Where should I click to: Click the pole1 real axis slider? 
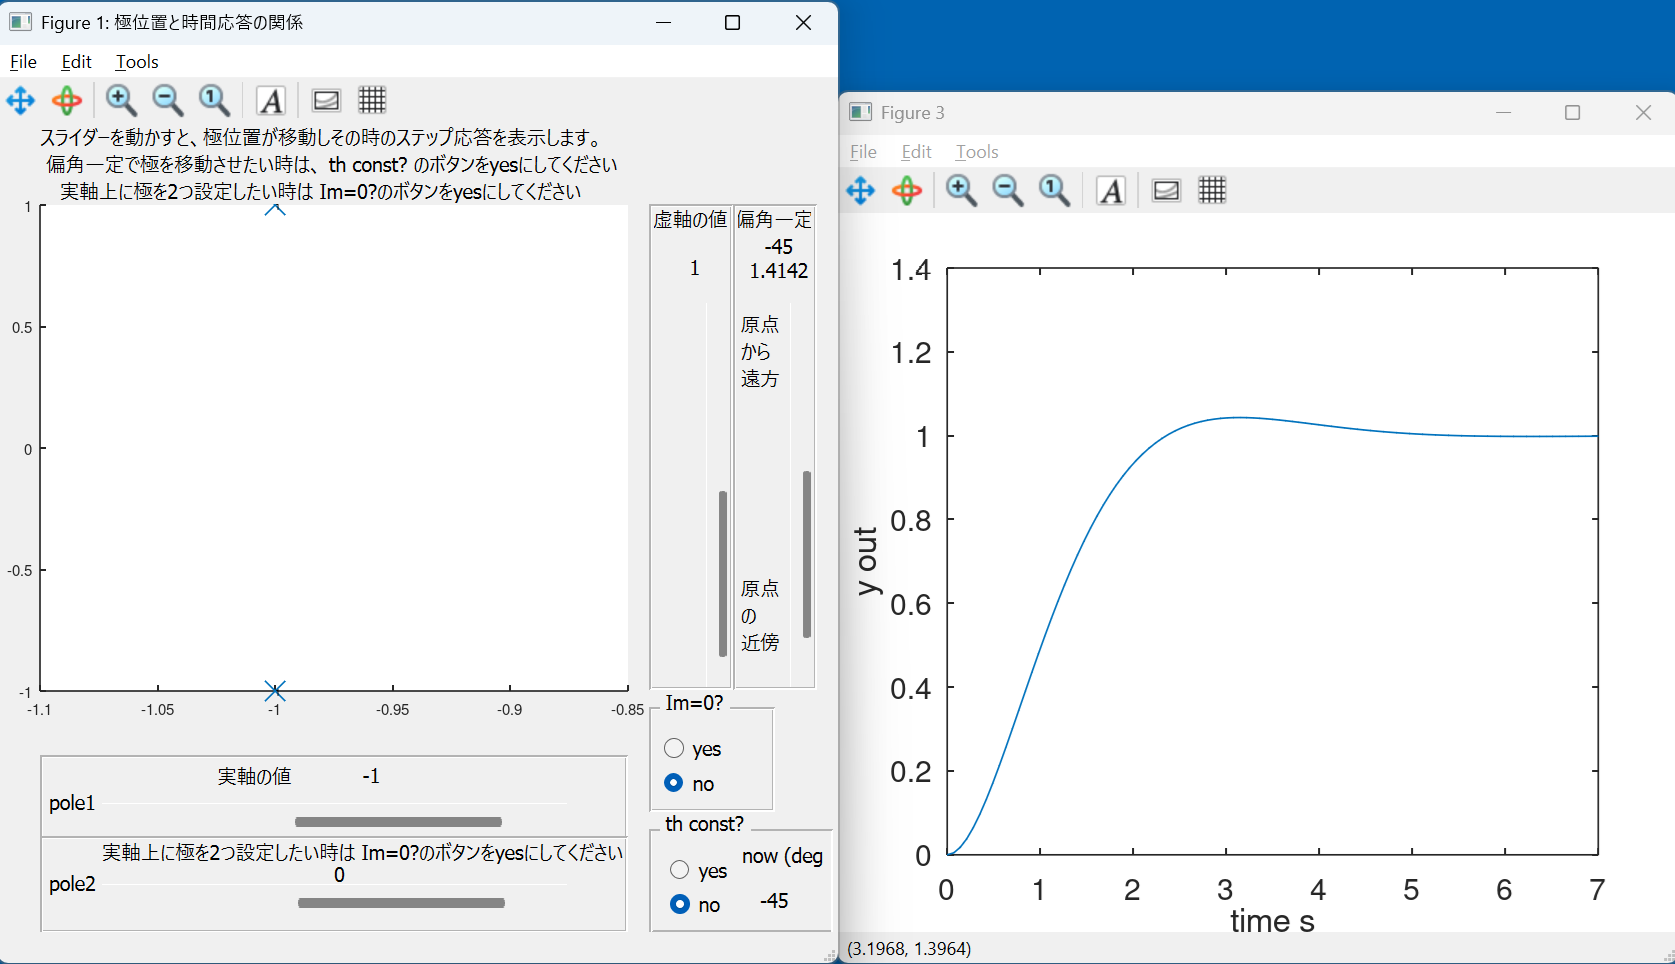[398, 822]
